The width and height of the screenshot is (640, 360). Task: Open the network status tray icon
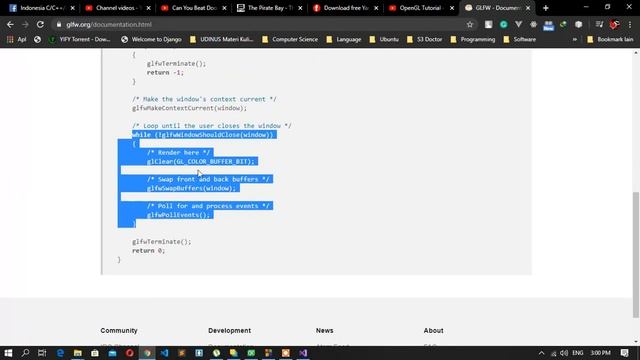point(553,353)
